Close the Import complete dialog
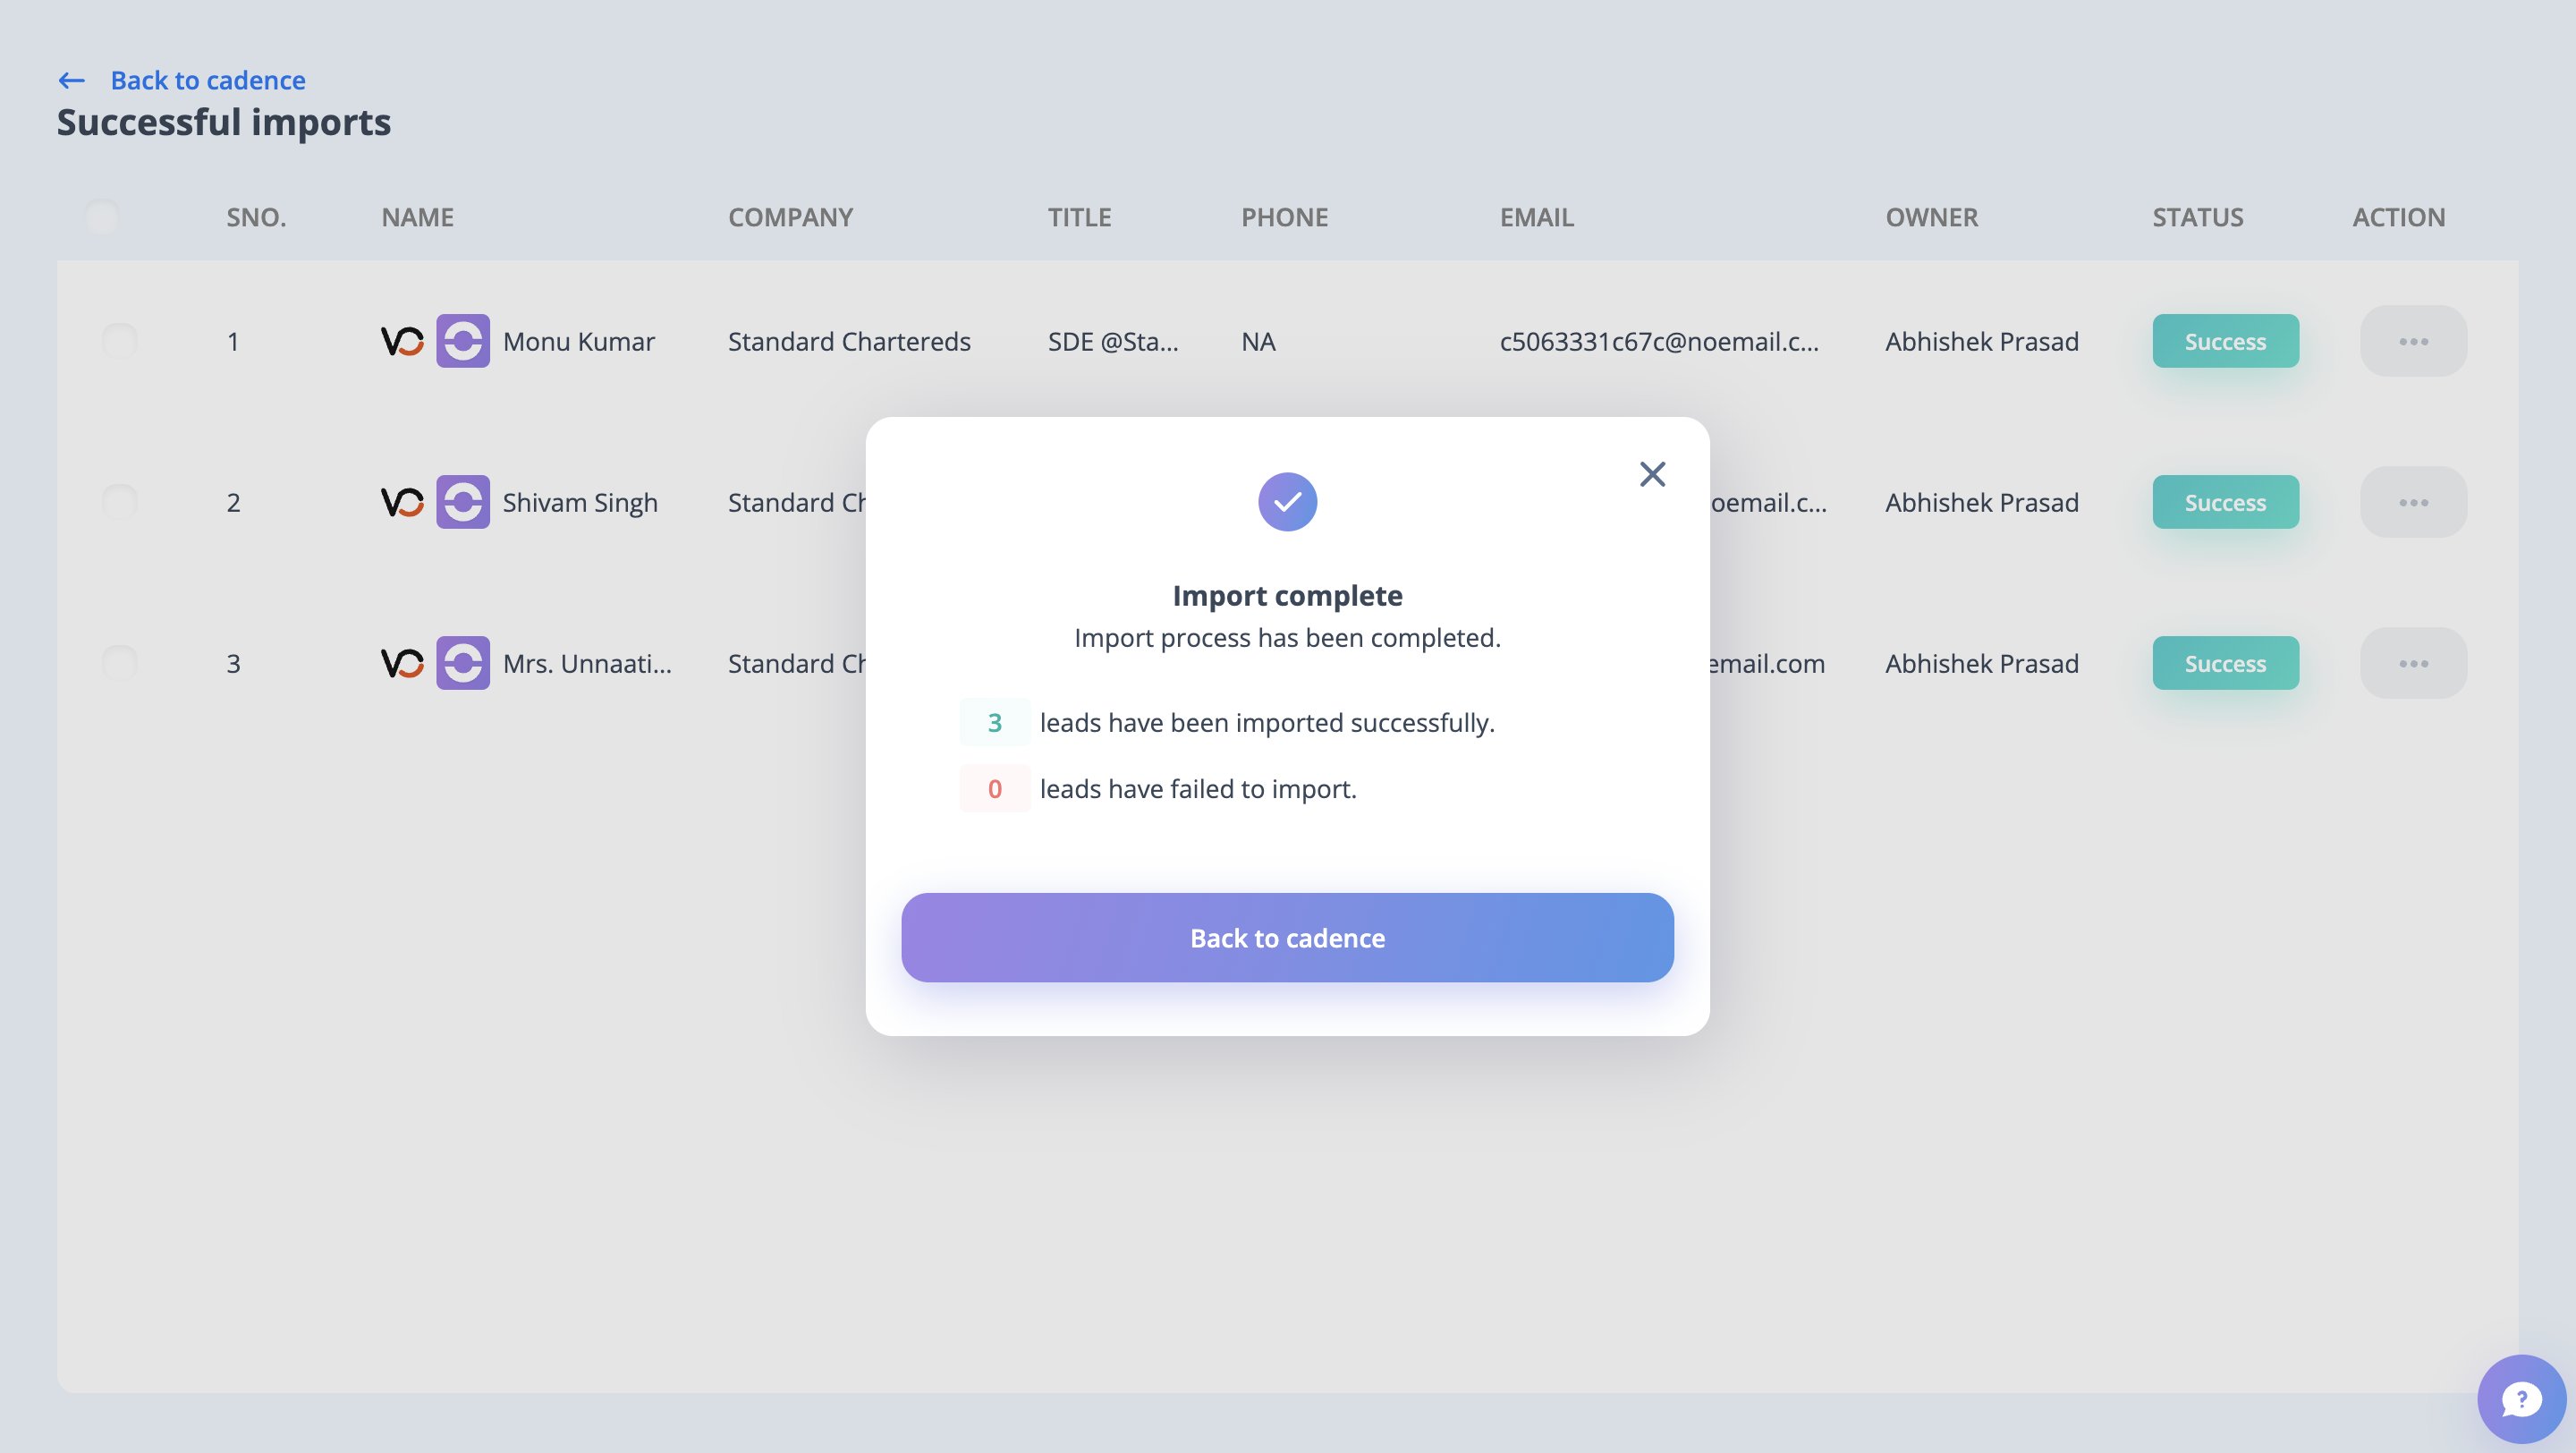 pos(1652,474)
